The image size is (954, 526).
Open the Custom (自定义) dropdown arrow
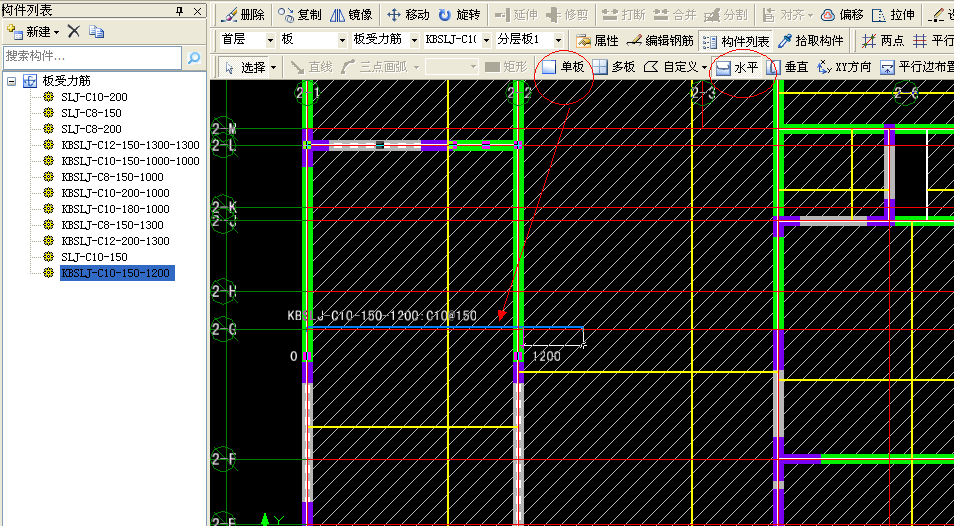coord(704,67)
